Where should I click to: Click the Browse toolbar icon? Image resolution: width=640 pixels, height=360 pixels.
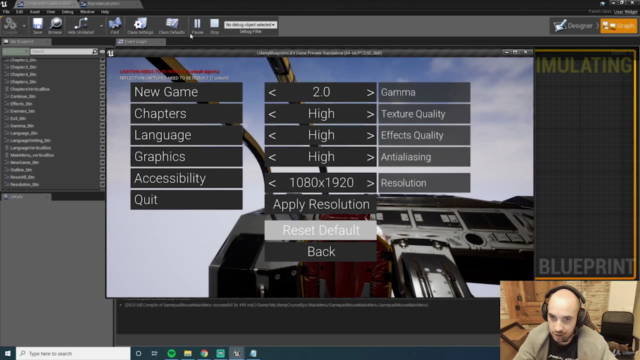(55, 25)
